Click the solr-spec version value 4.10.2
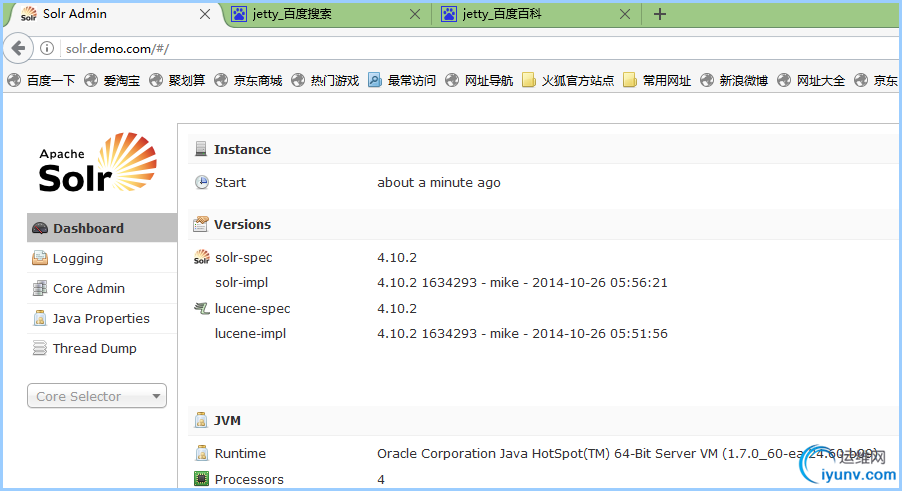Screen dimensions: 902x491 click(397, 257)
